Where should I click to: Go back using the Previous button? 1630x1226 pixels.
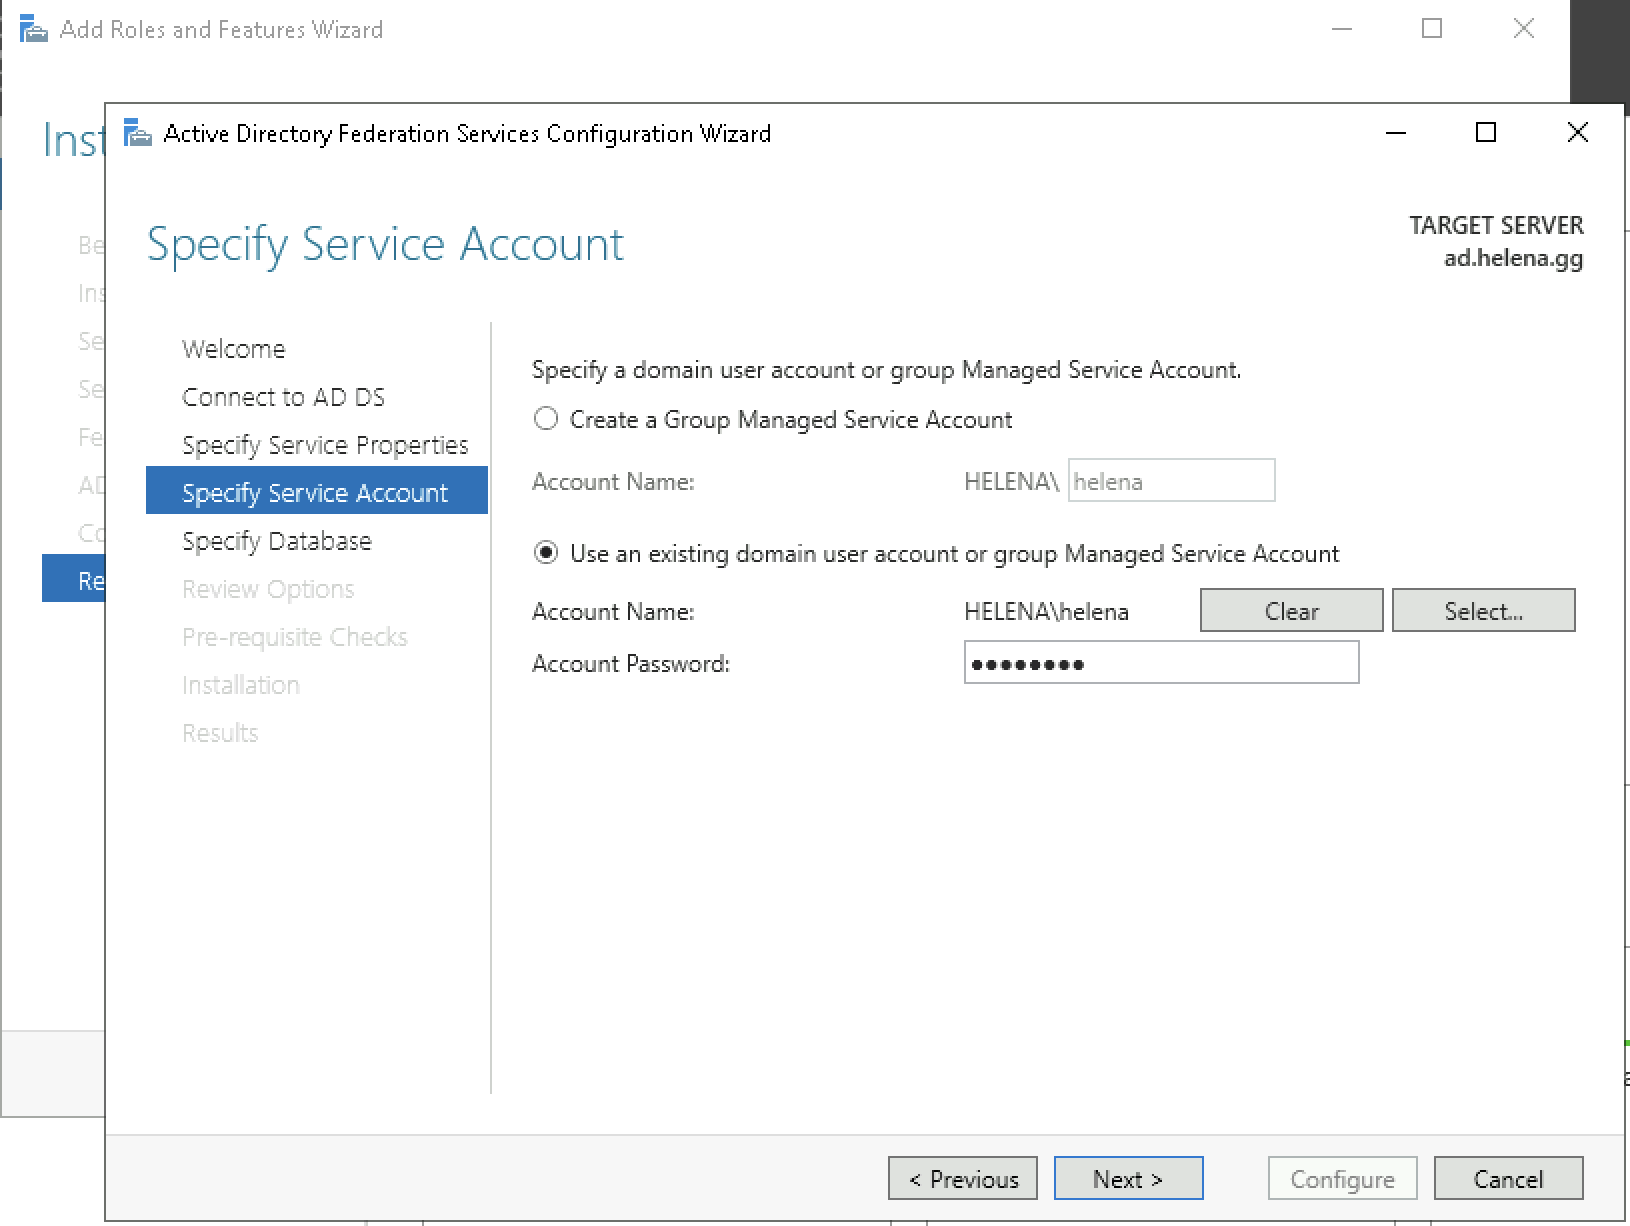962,1179
